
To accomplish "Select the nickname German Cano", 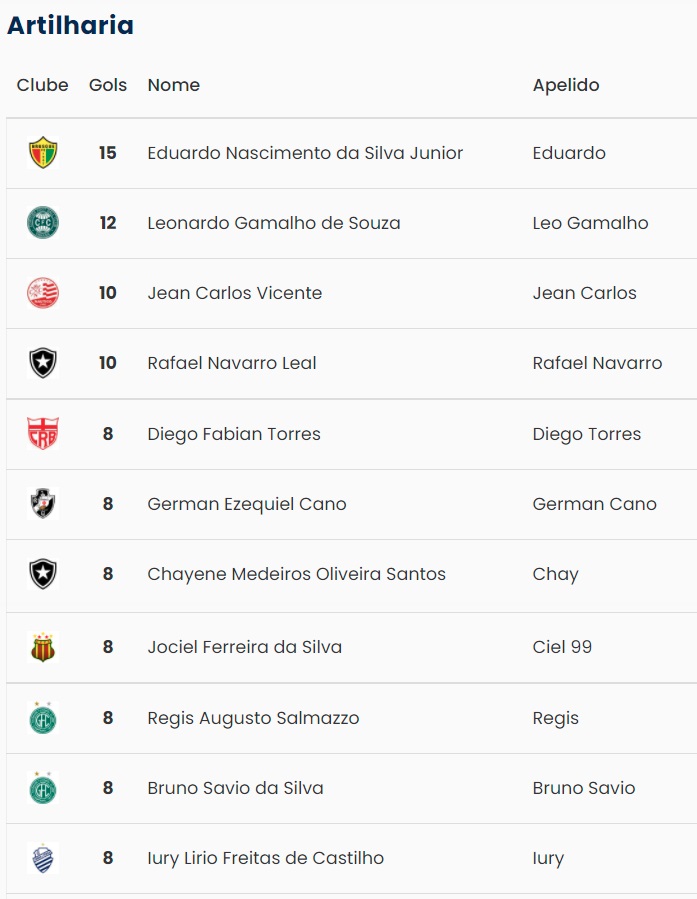I will (594, 504).
